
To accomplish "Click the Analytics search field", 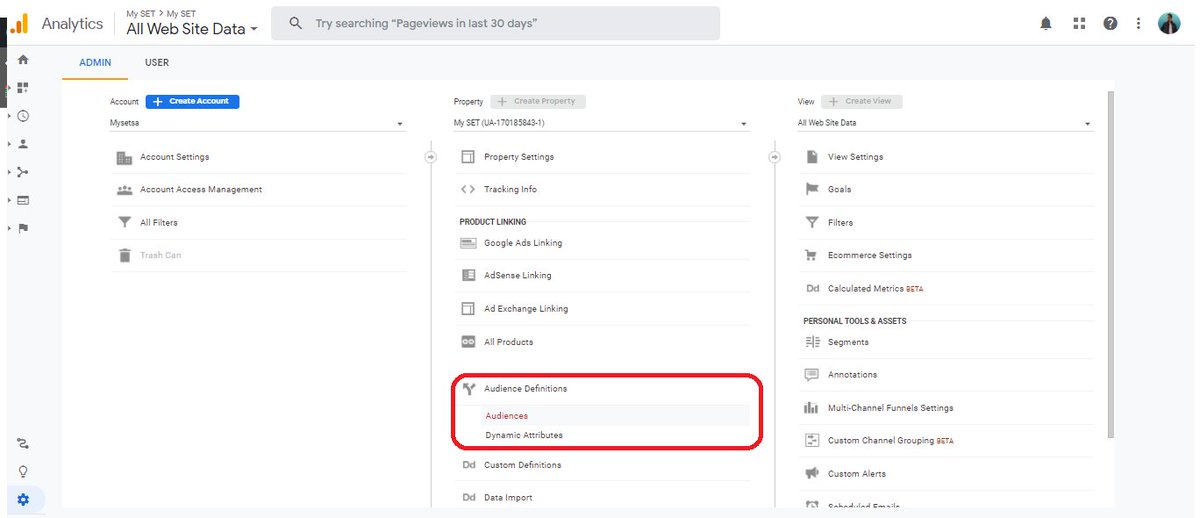I will coord(496,23).
